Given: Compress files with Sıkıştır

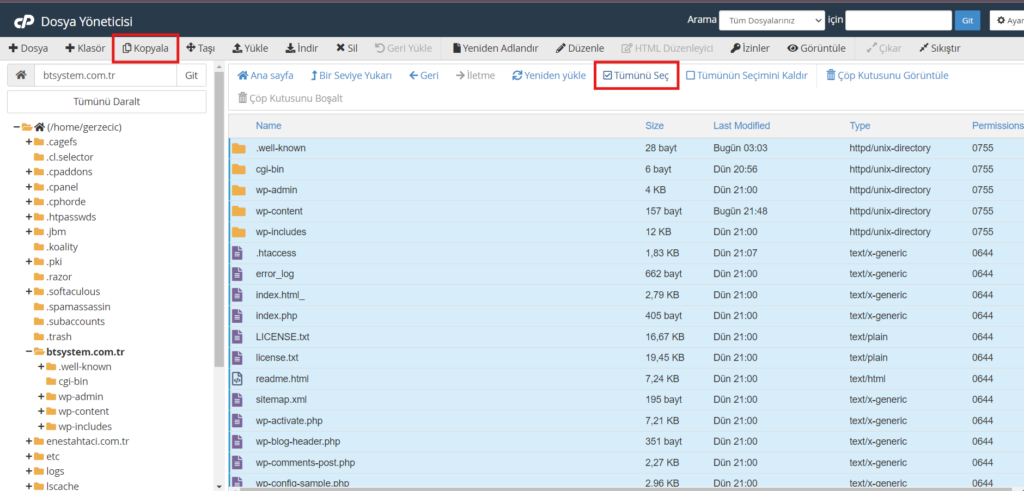Looking at the screenshot, I should (939, 48).
